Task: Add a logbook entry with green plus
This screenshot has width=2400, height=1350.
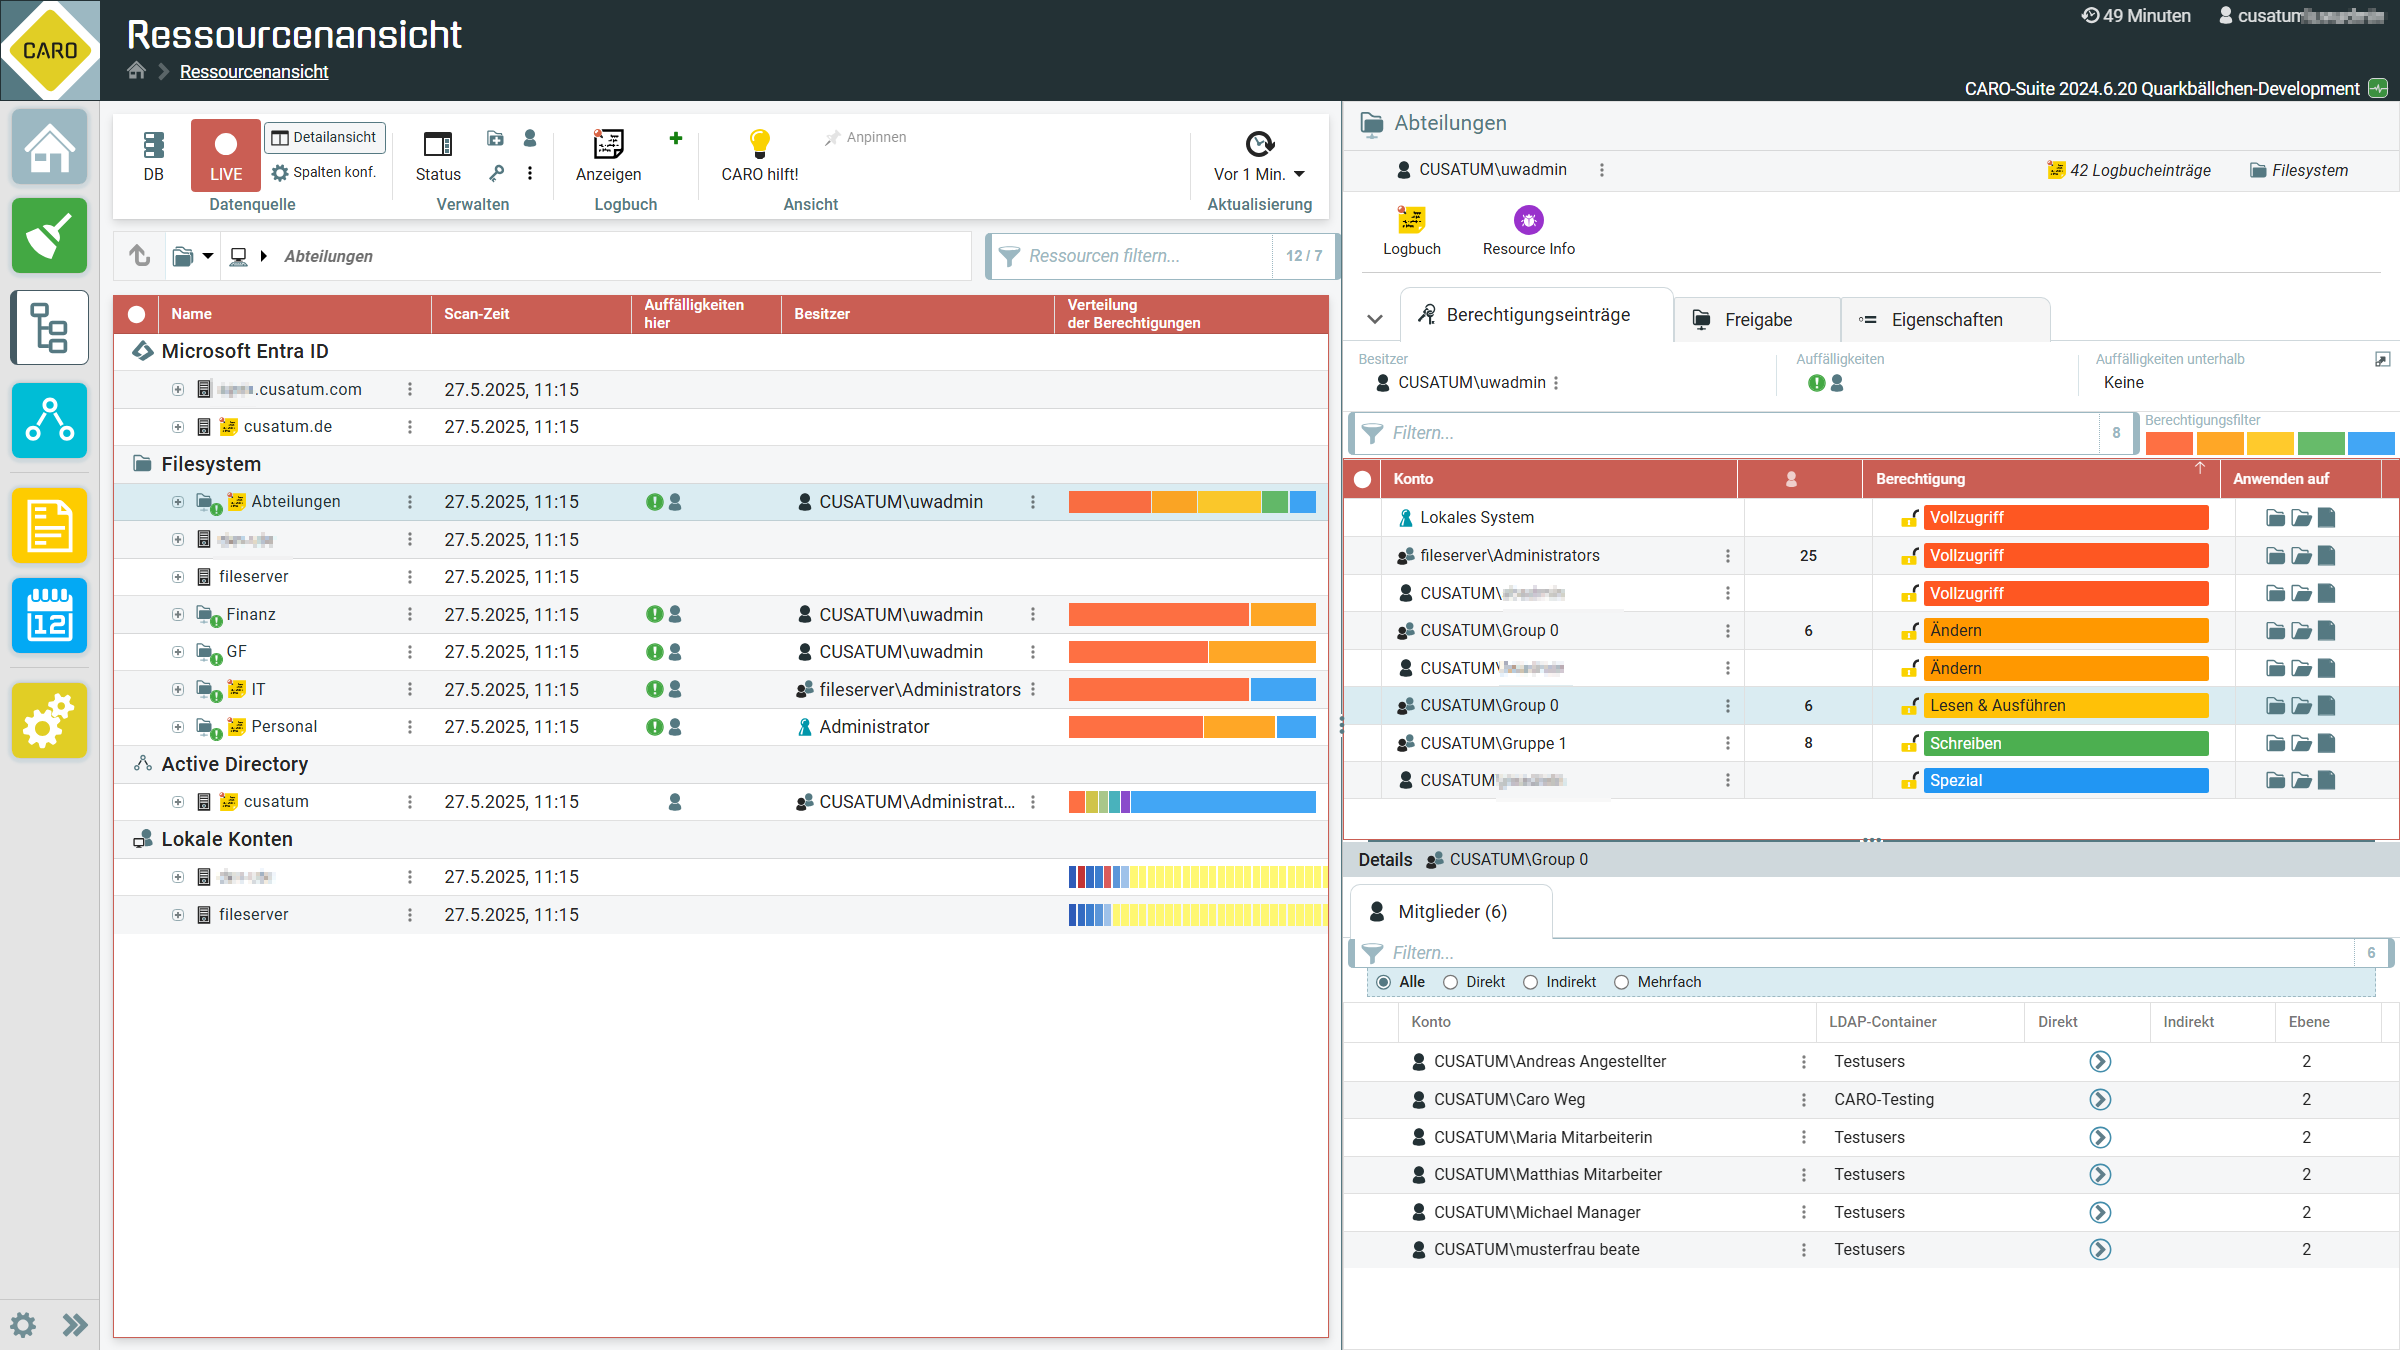Action: 676,138
